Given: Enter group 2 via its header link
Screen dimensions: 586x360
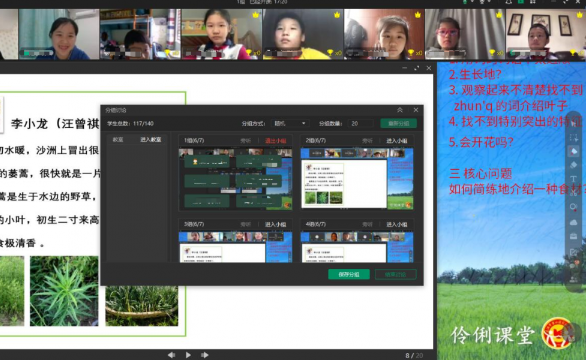Looking at the screenshot, I should tap(397, 141).
